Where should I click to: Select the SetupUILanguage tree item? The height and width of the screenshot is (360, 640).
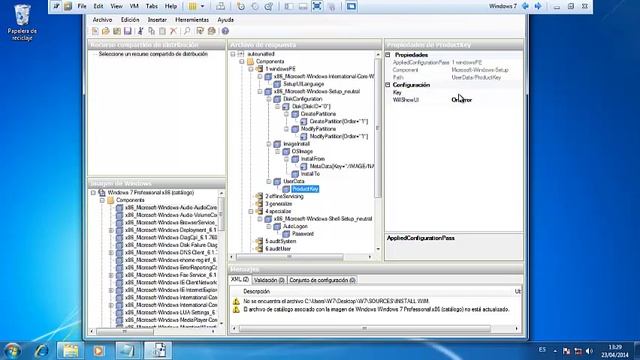304,84
